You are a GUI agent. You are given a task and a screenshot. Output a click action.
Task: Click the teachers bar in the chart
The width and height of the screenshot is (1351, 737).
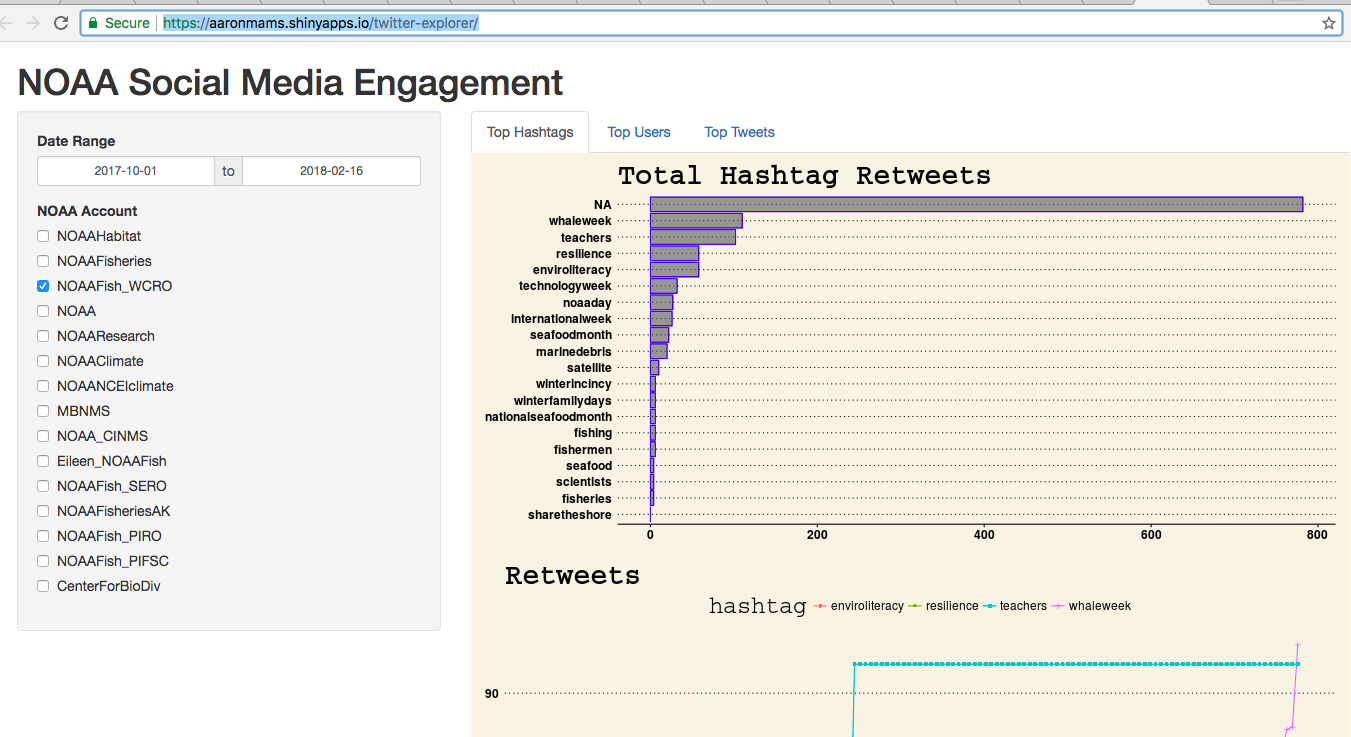pos(693,237)
